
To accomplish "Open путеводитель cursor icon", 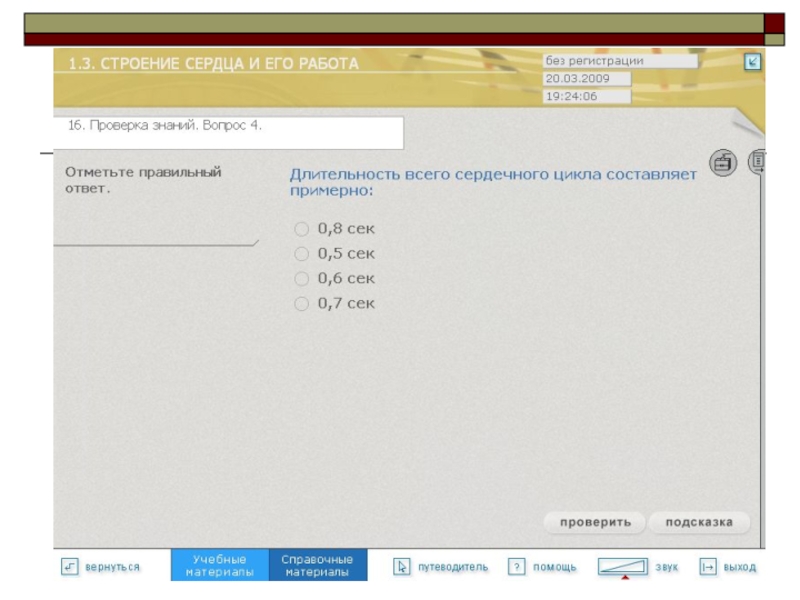I will click(402, 567).
